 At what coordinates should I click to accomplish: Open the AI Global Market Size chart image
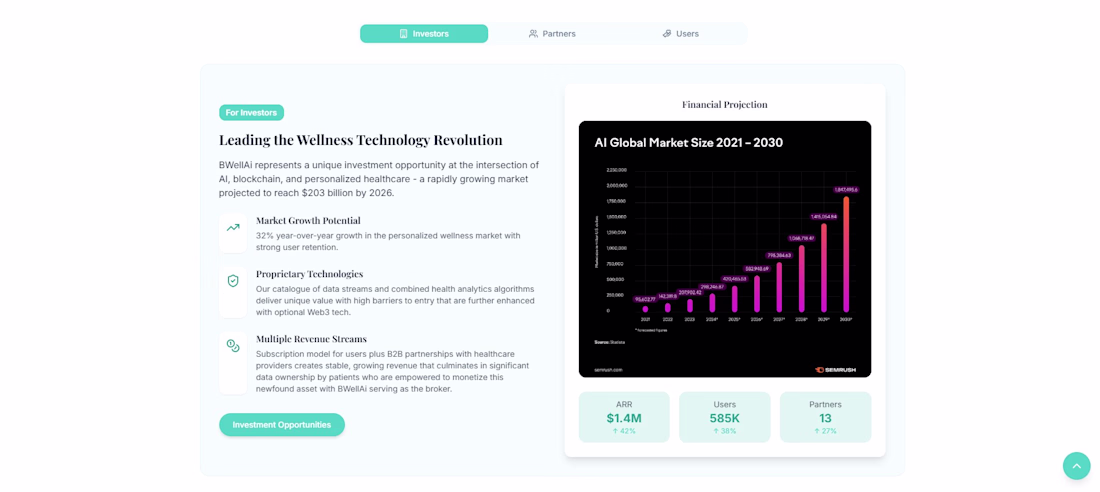pyautogui.click(x=725, y=249)
